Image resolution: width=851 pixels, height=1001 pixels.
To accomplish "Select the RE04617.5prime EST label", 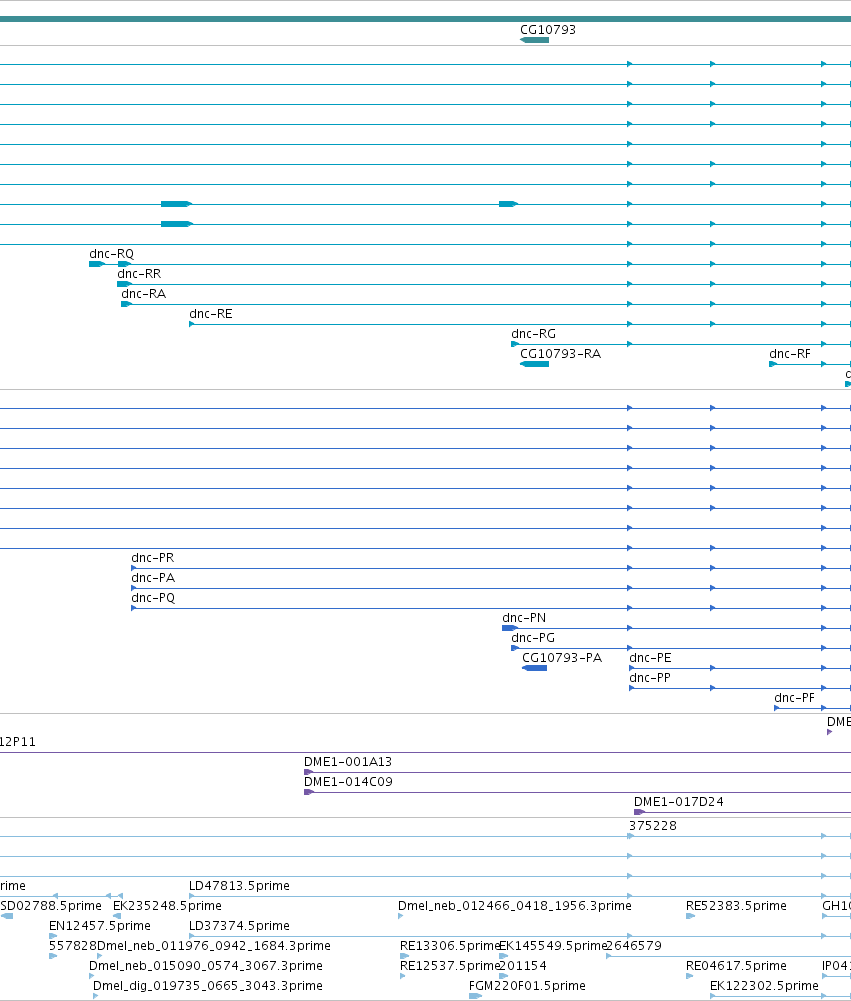I will (x=736, y=966).
